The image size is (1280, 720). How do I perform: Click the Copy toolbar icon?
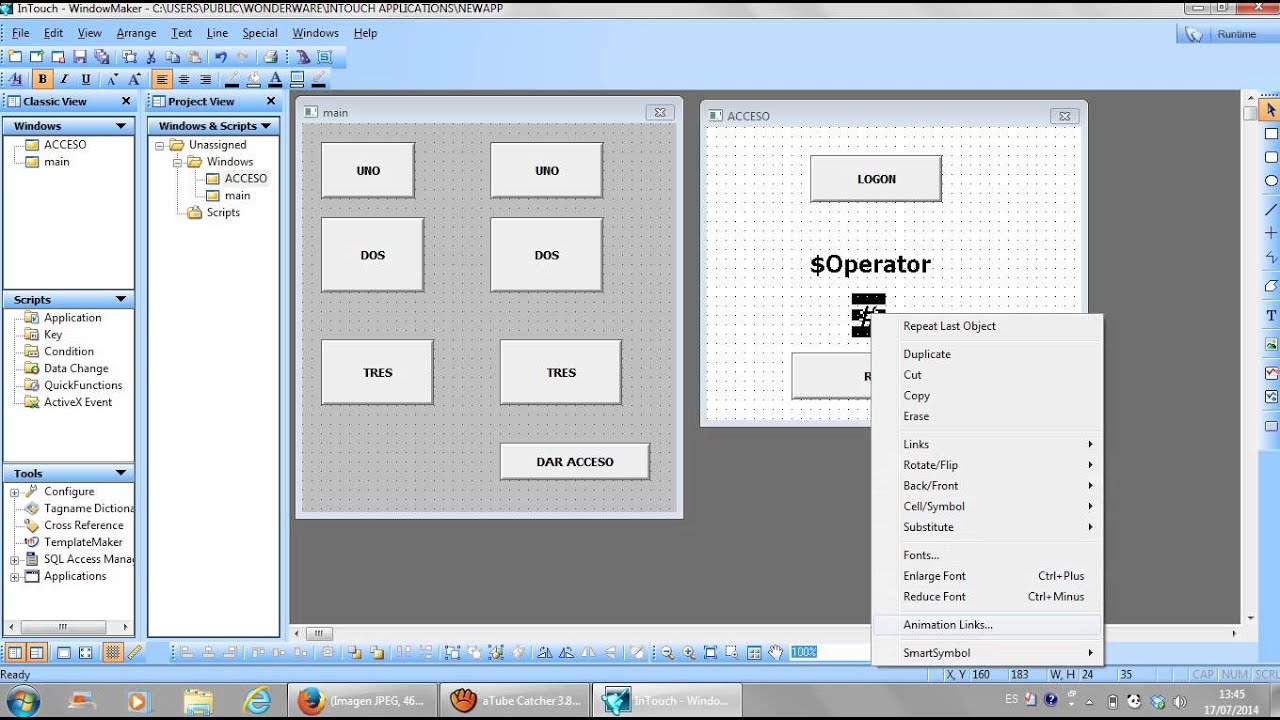[172, 57]
